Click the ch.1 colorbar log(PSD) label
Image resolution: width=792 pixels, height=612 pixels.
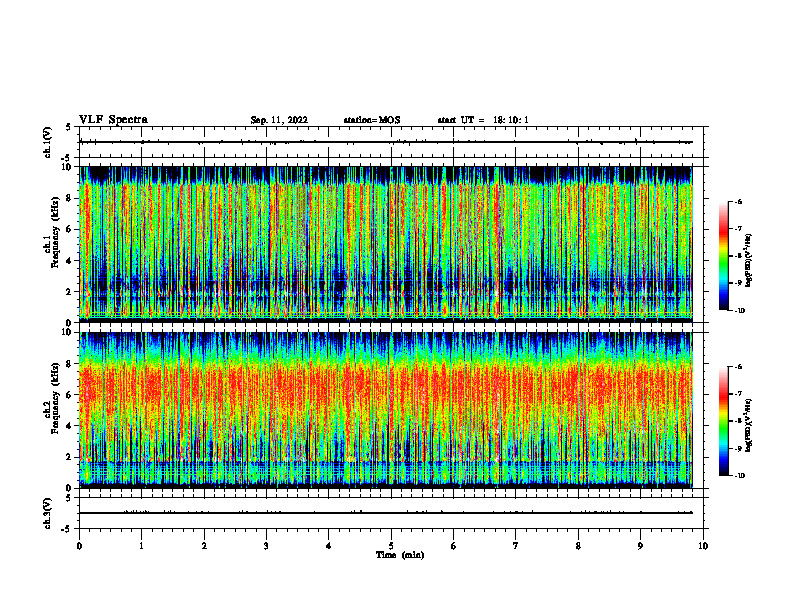click(750, 261)
